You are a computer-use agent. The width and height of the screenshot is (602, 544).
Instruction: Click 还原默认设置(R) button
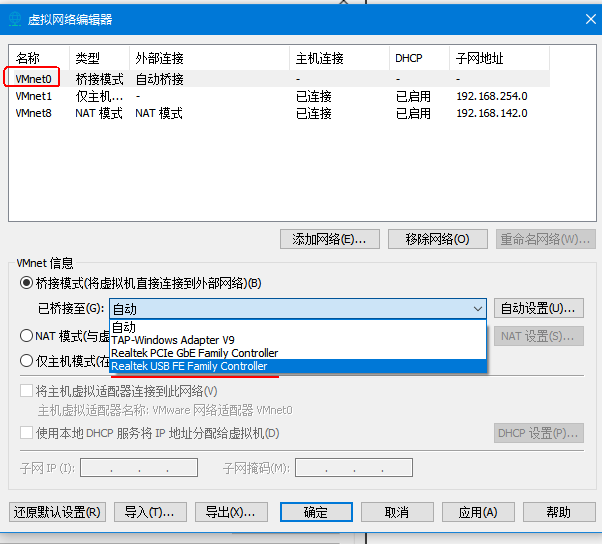tap(57, 512)
